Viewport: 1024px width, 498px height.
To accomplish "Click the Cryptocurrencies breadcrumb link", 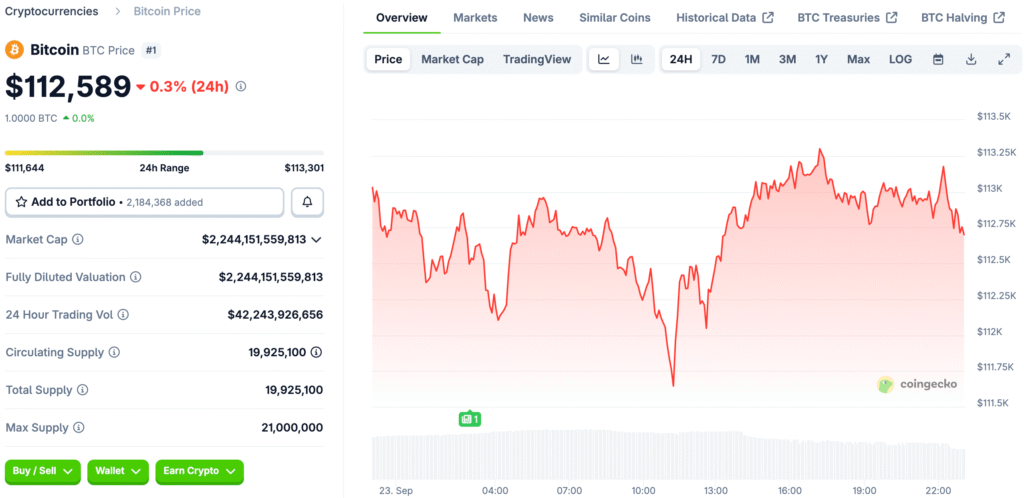I will tap(52, 11).
